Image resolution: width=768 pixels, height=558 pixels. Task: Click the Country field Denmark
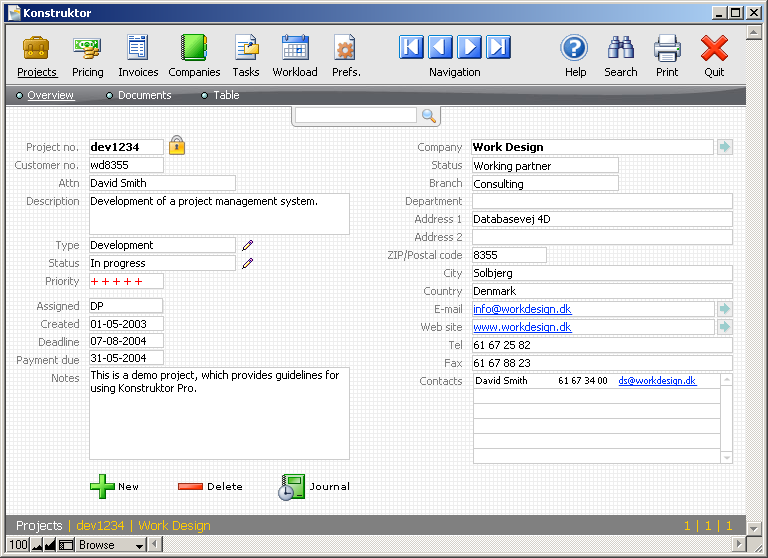coord(602,291)
